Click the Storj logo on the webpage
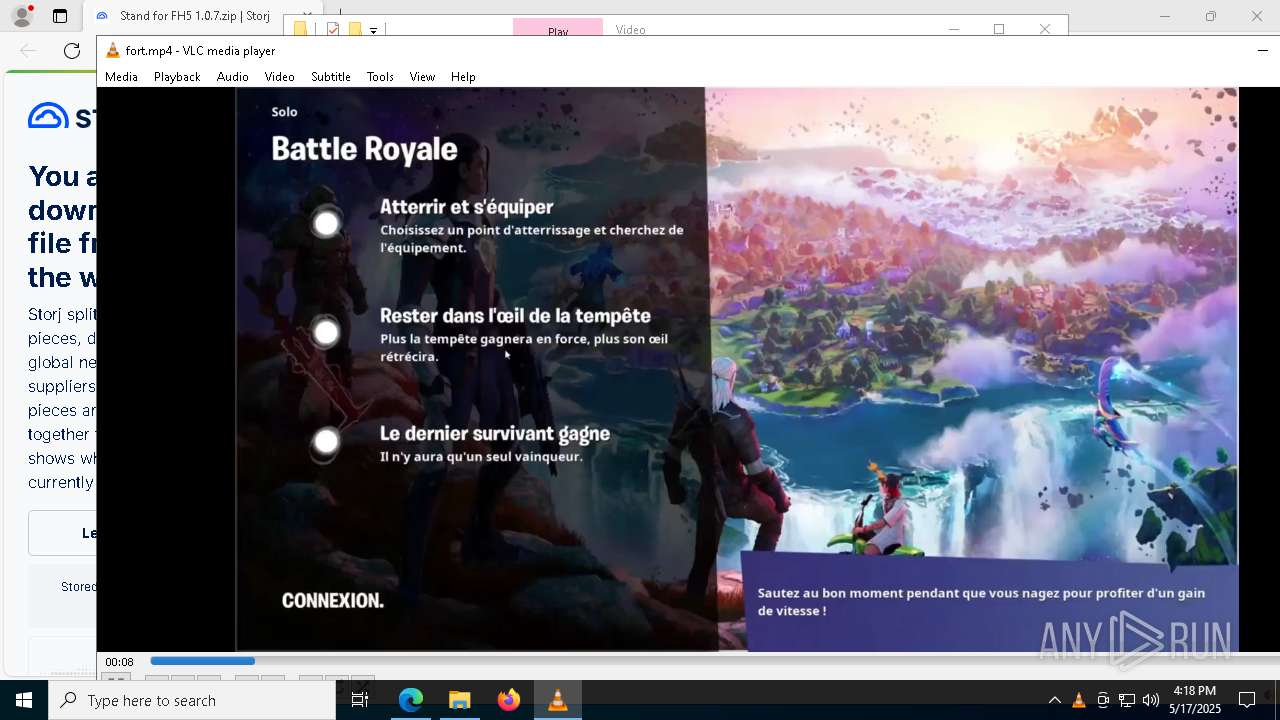Viewport: 1280px width, 720px height. (x=62, y=116)
